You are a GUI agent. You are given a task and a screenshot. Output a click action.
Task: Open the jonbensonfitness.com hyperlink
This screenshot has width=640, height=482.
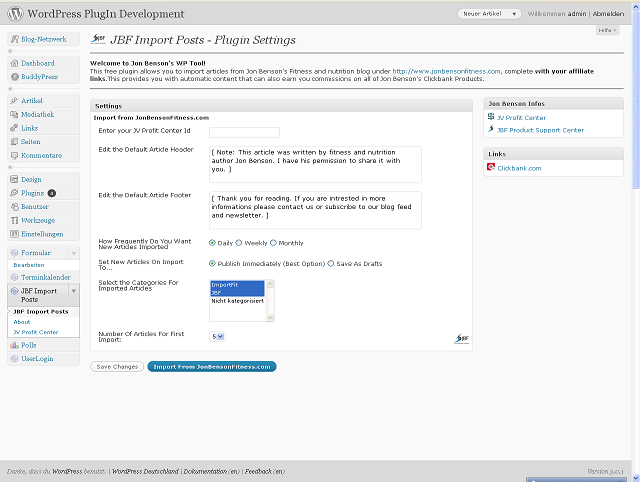click(446, 71)
